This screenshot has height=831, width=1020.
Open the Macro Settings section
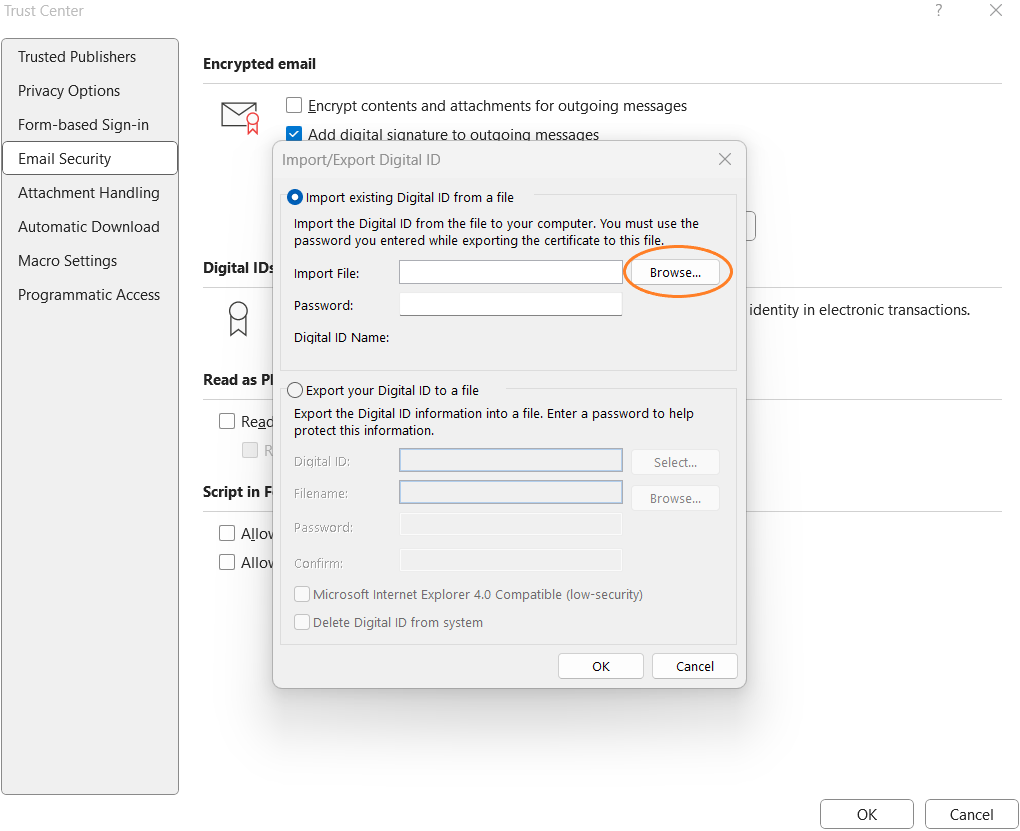pos(66,261)
